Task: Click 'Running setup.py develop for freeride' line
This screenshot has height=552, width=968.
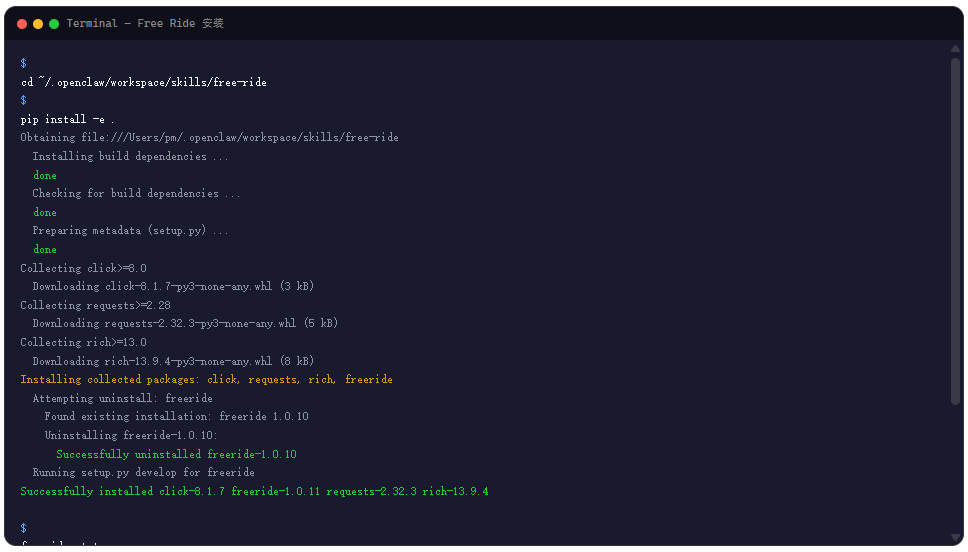Action: (x=143, y=472)
